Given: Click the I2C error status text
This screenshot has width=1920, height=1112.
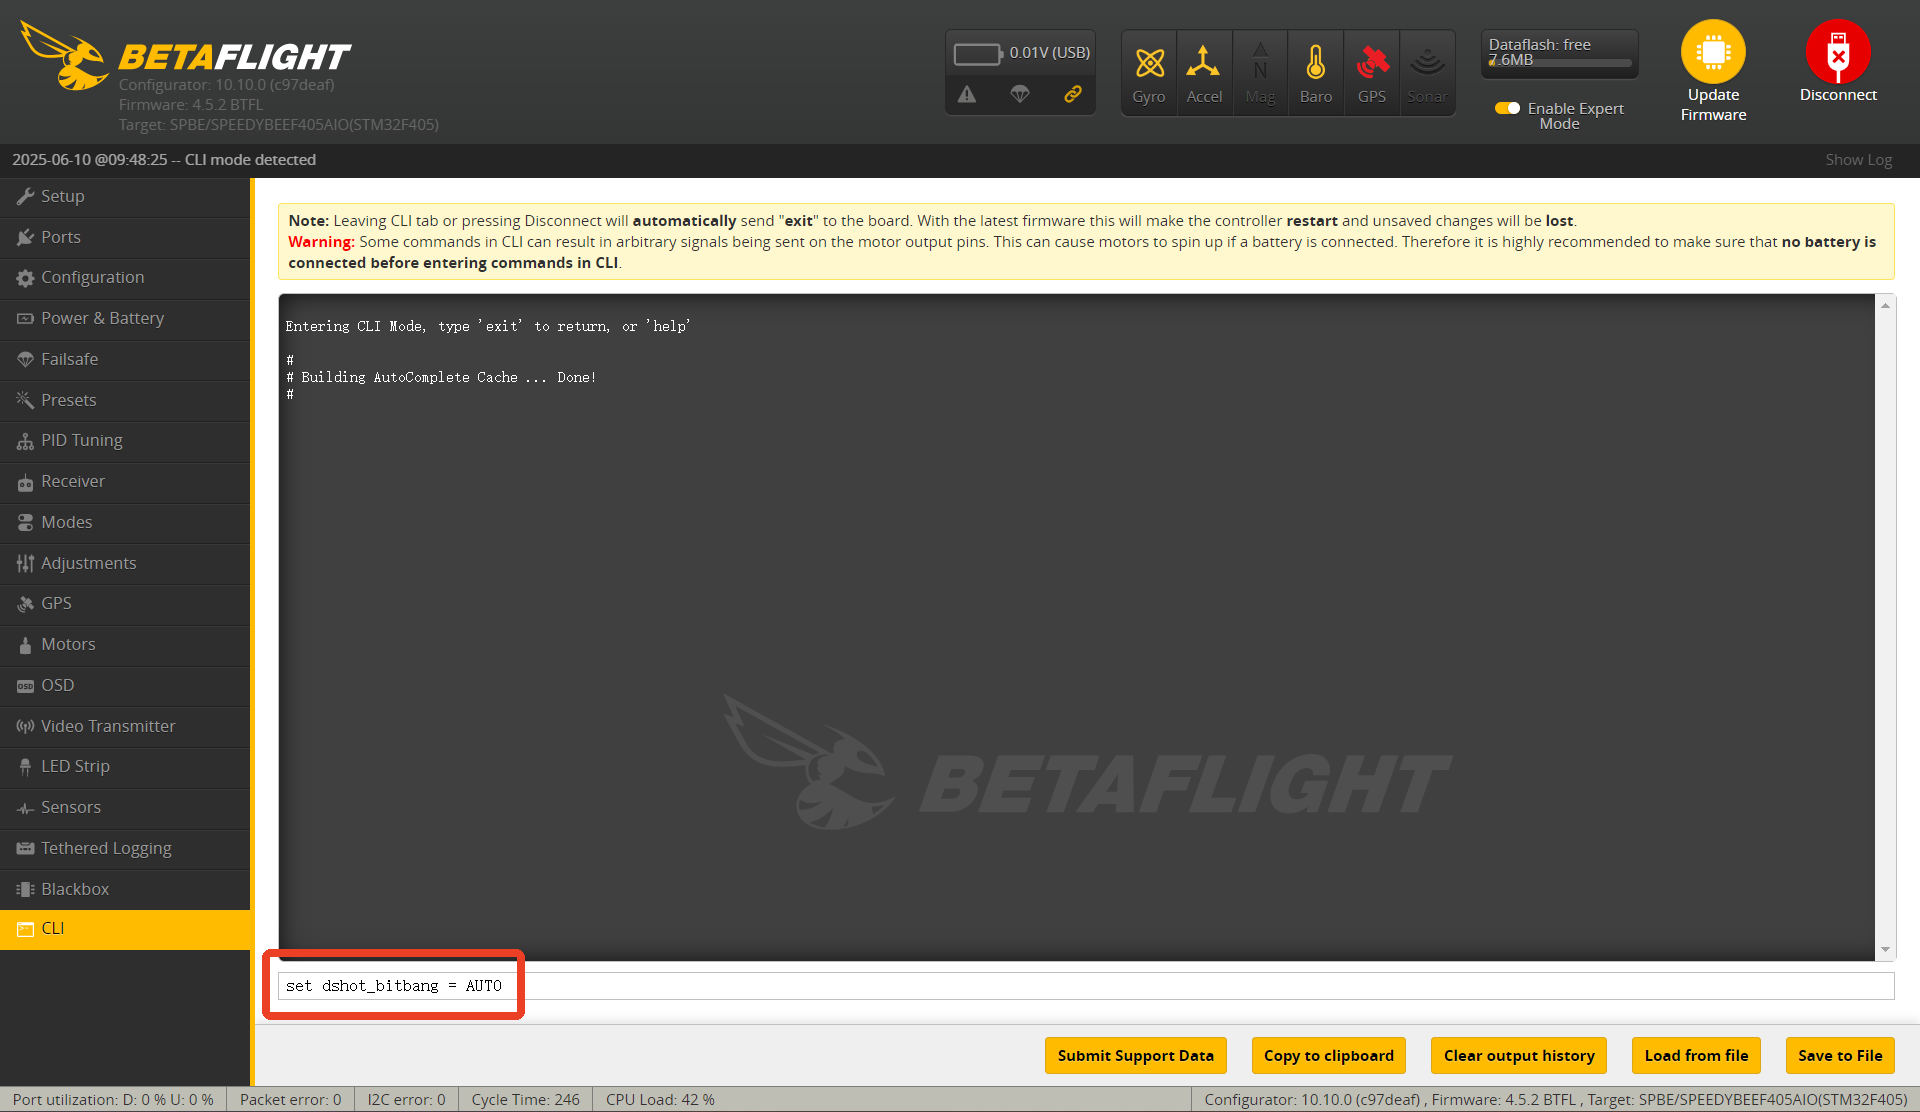Looking at the screenshot, I should tap(406, 1099).
